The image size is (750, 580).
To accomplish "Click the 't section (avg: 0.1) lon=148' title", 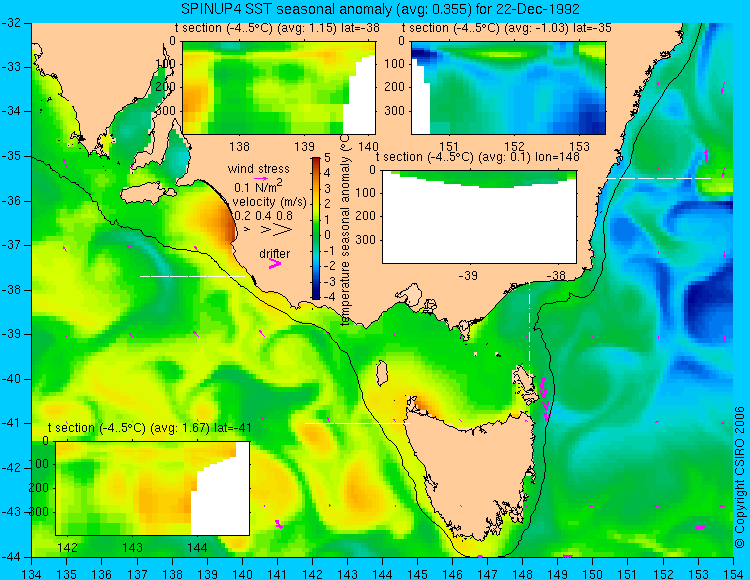I will click(477, 157).
